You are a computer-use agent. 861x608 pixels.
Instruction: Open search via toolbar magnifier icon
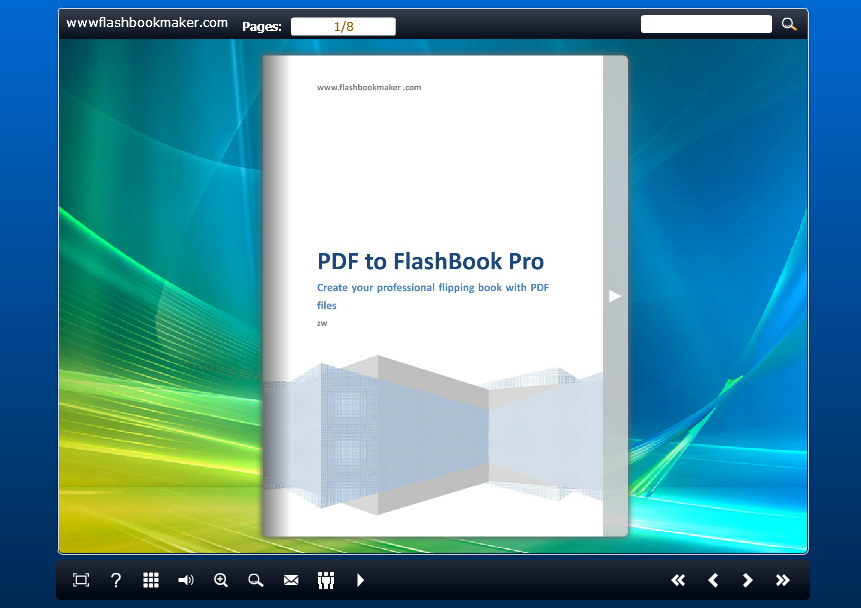[256, 580]
